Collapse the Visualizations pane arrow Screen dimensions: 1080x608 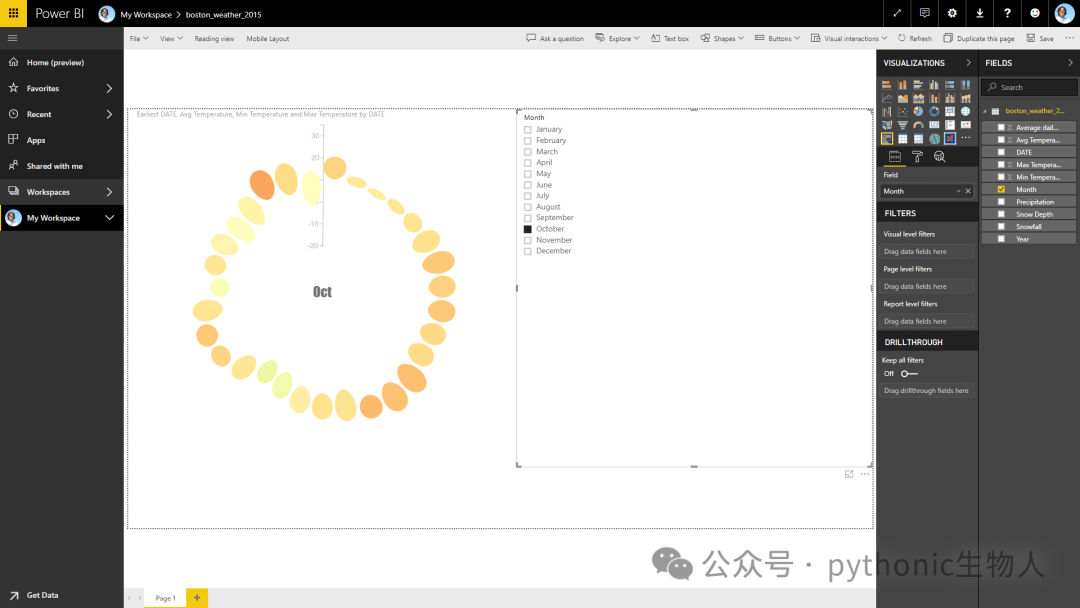click(x=968, y=63)
